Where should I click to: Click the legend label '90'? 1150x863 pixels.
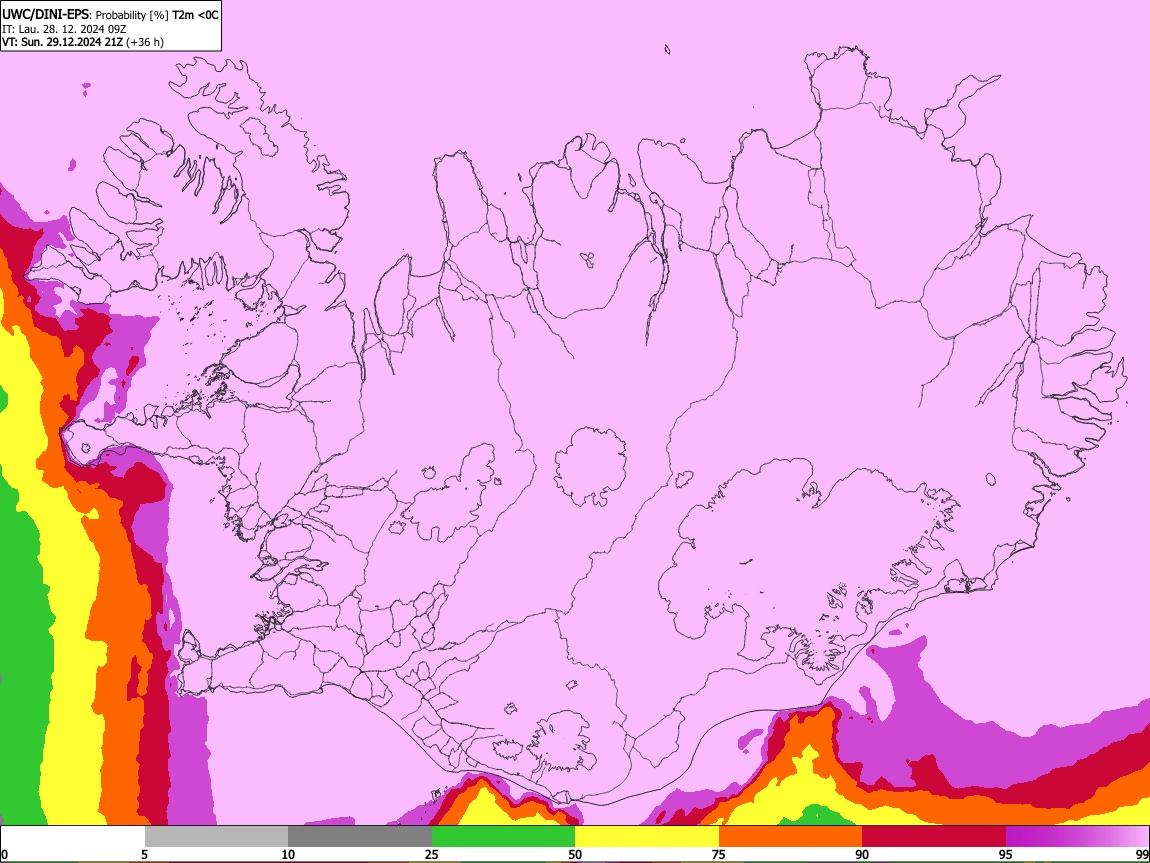point(862,855)
